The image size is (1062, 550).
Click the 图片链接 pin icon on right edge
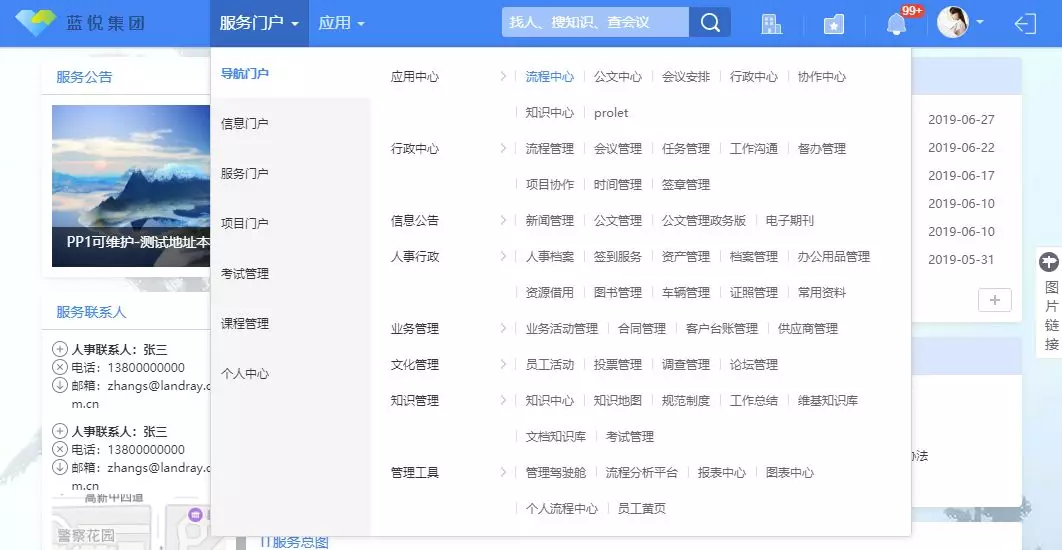coord(1049,262)
